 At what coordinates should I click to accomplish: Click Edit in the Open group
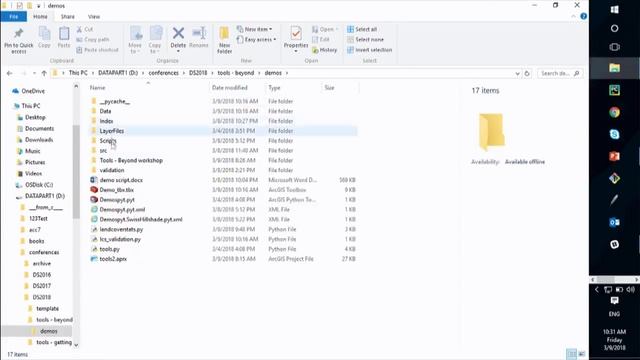(321, 40)
